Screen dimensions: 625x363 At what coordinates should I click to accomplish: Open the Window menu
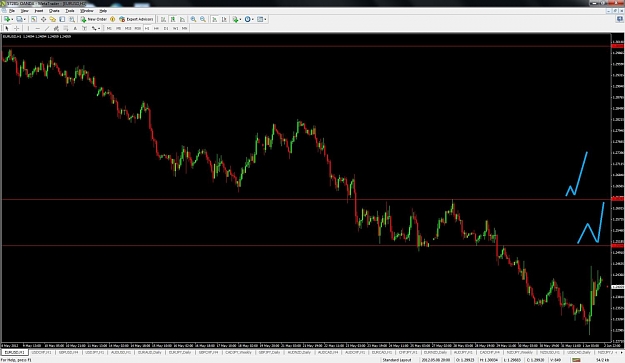(x=86, y=11)
